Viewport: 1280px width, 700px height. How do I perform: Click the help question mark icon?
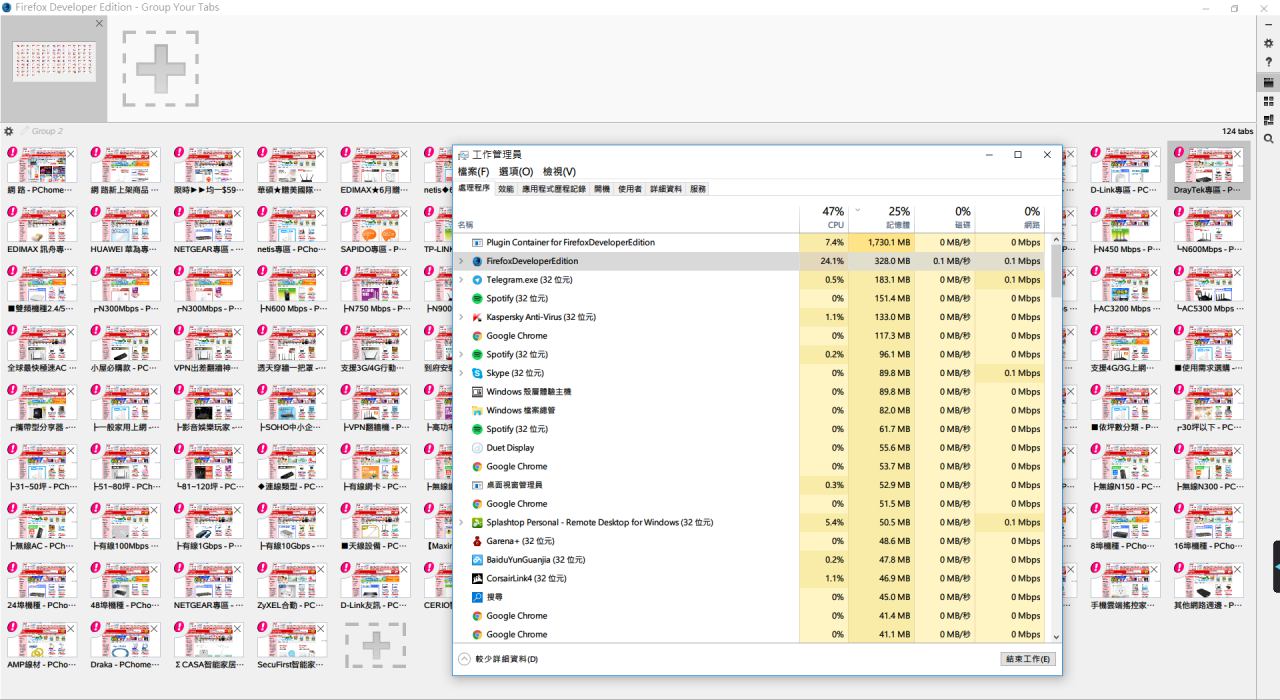[x=1269, y=62]
